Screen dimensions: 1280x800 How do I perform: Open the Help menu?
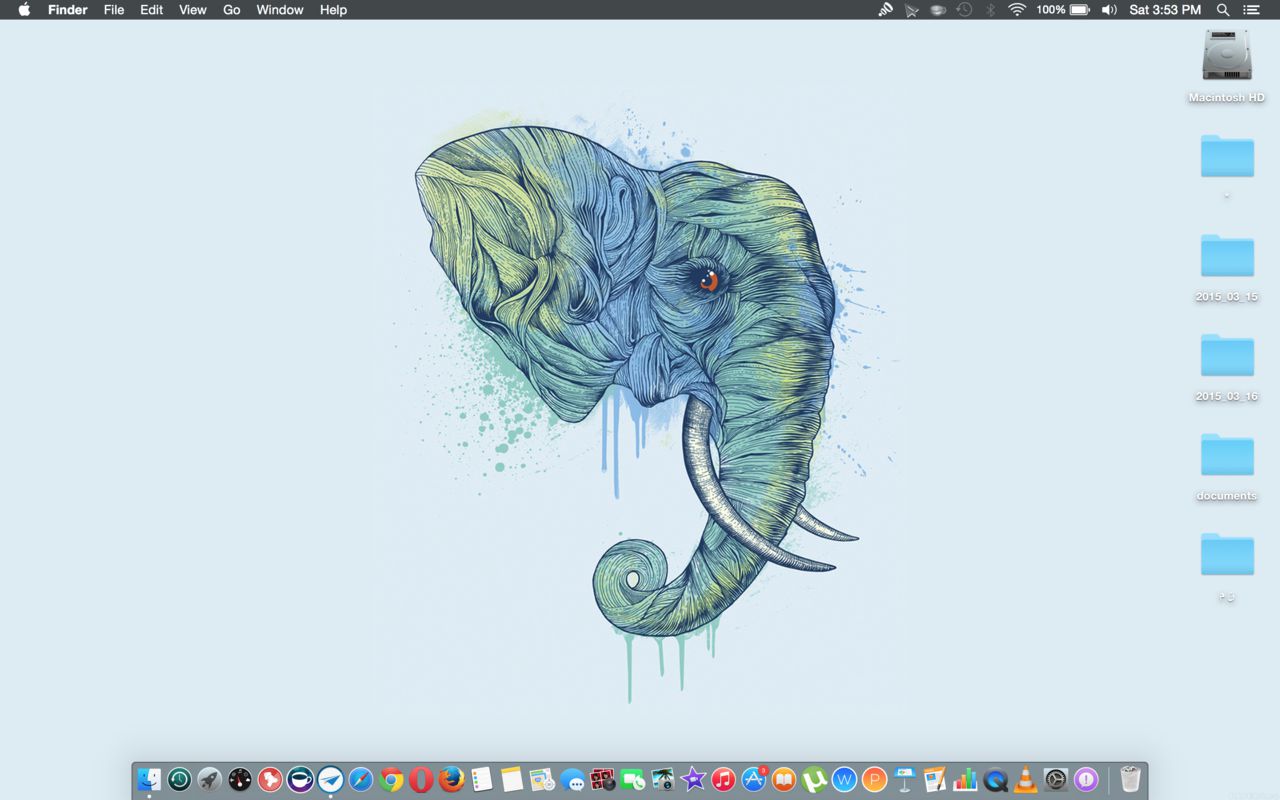click(x=333, y=9)
